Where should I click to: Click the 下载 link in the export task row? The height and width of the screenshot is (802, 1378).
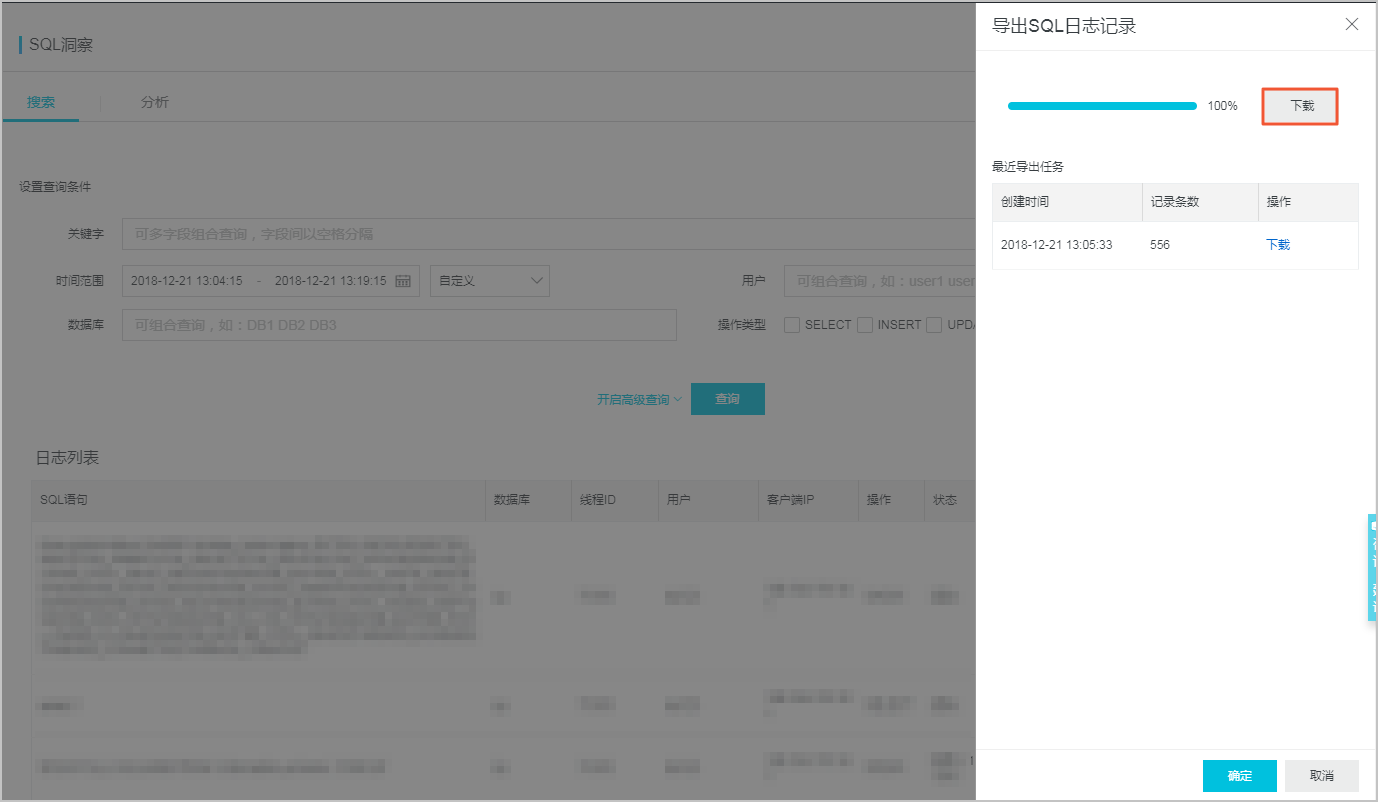click(1278, 245)
